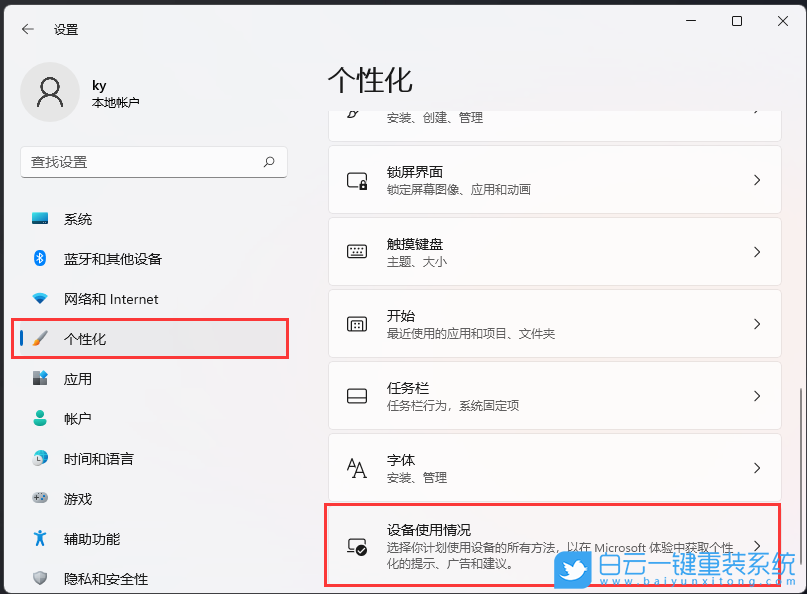Click the 帐户 accounts icon
The image size is (807, 594).
point(40,418)
